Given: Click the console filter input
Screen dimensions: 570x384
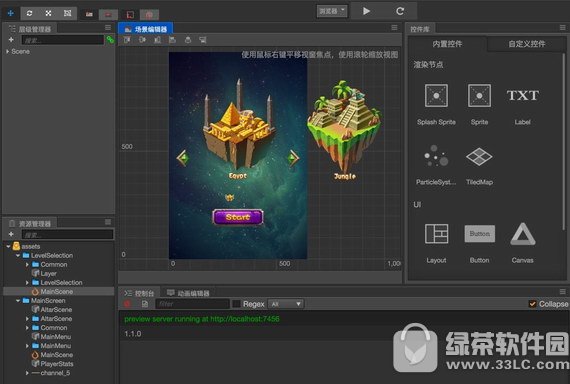Looking at the screenshot, I should (x=193, y=304).
